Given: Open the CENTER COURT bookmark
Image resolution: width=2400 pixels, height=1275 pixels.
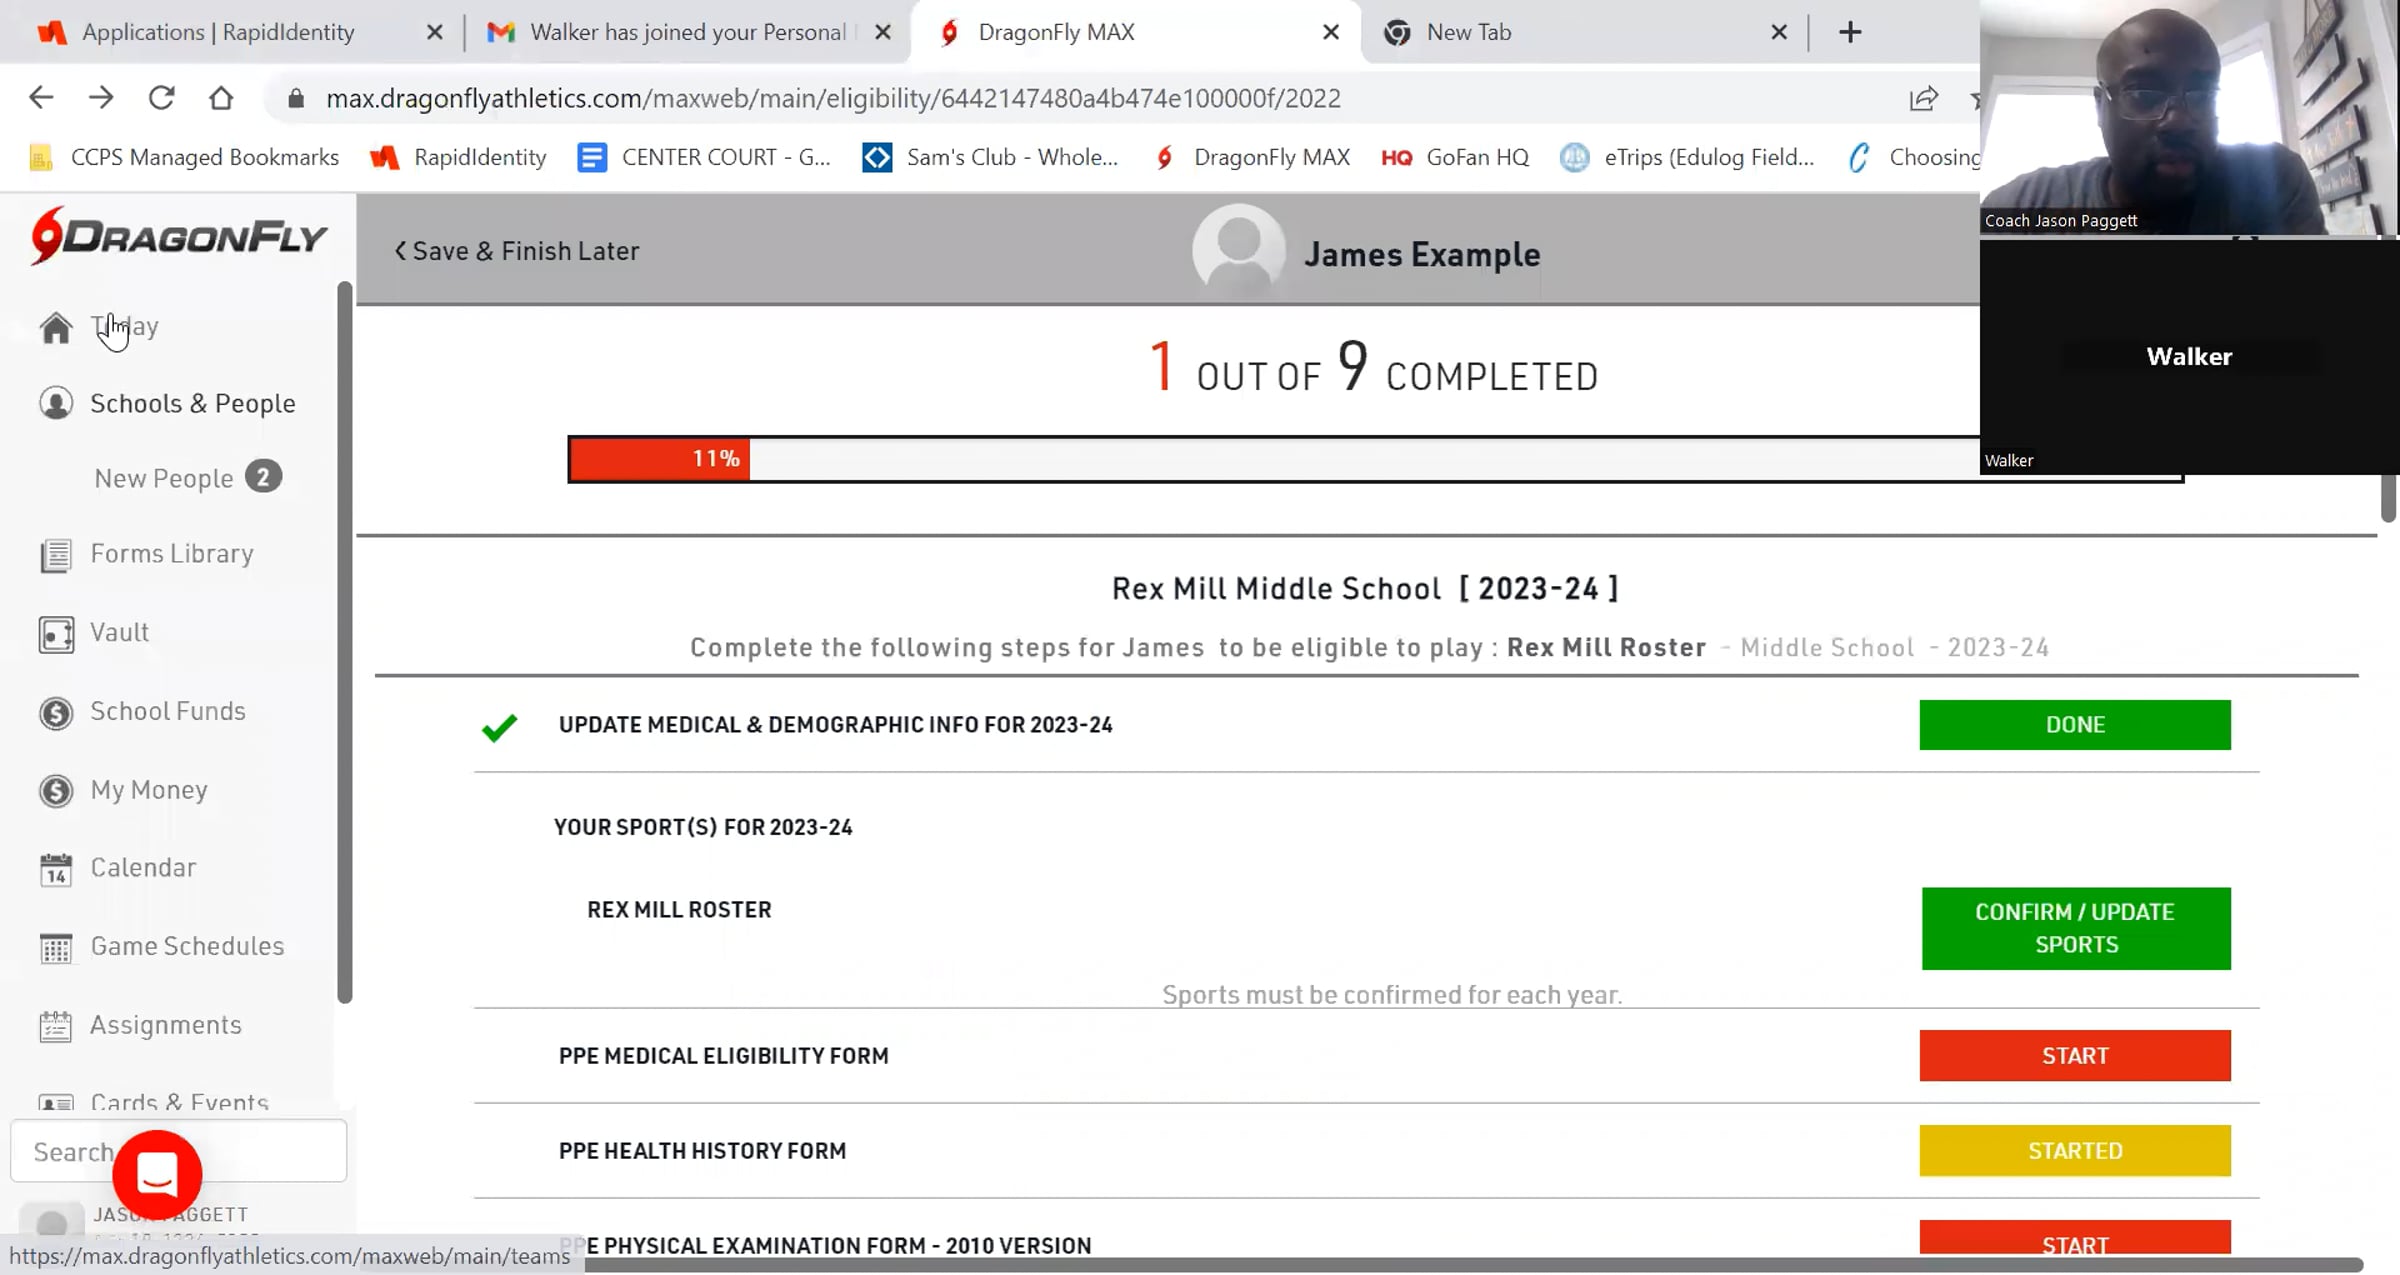Looking at the screenshot, I should tap(704, 157).
